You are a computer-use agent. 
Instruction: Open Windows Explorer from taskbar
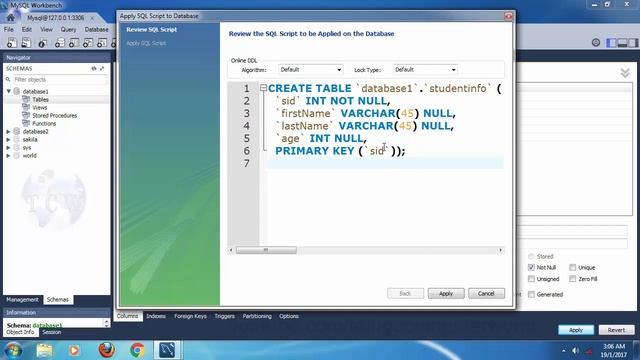44,350
